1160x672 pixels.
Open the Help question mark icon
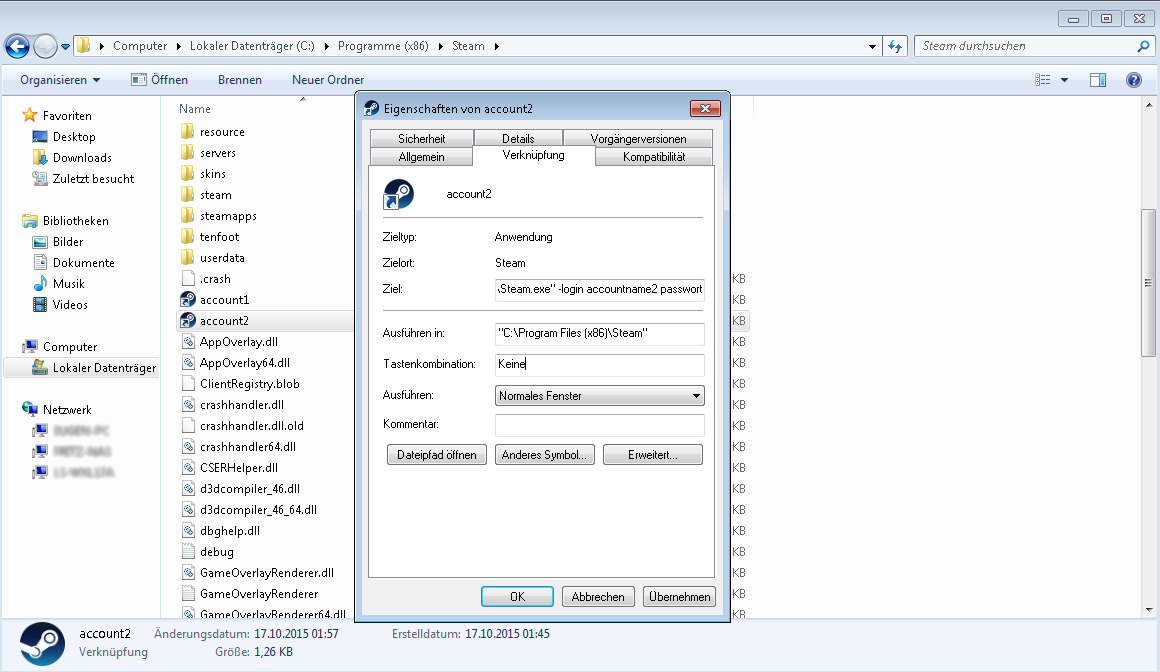(1133, 80)
